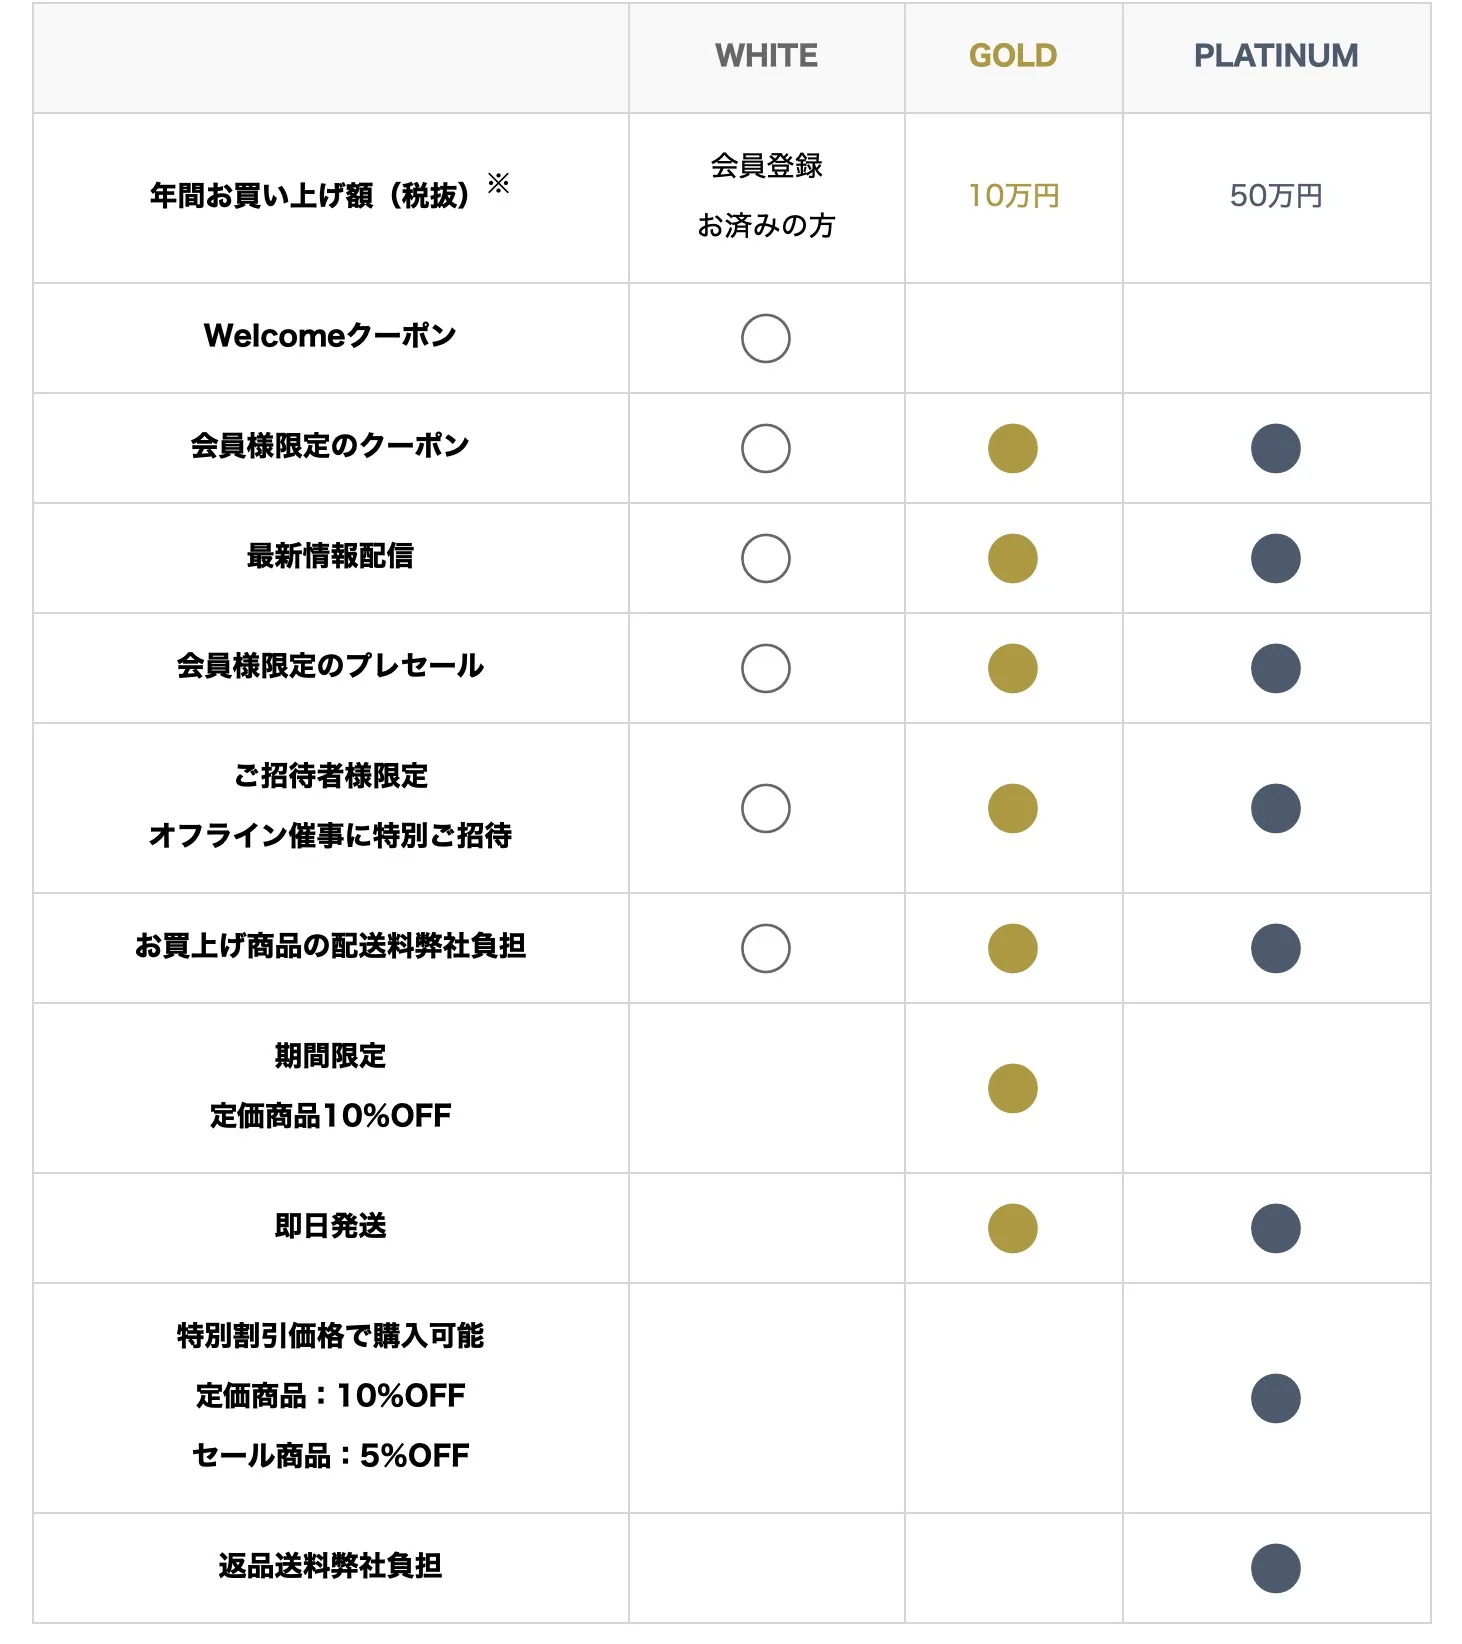
Task: Select the WHITE column header
Action: point(766,56)
